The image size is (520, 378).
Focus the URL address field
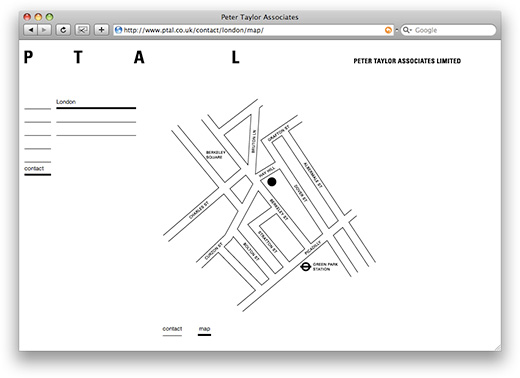point(253,30)
